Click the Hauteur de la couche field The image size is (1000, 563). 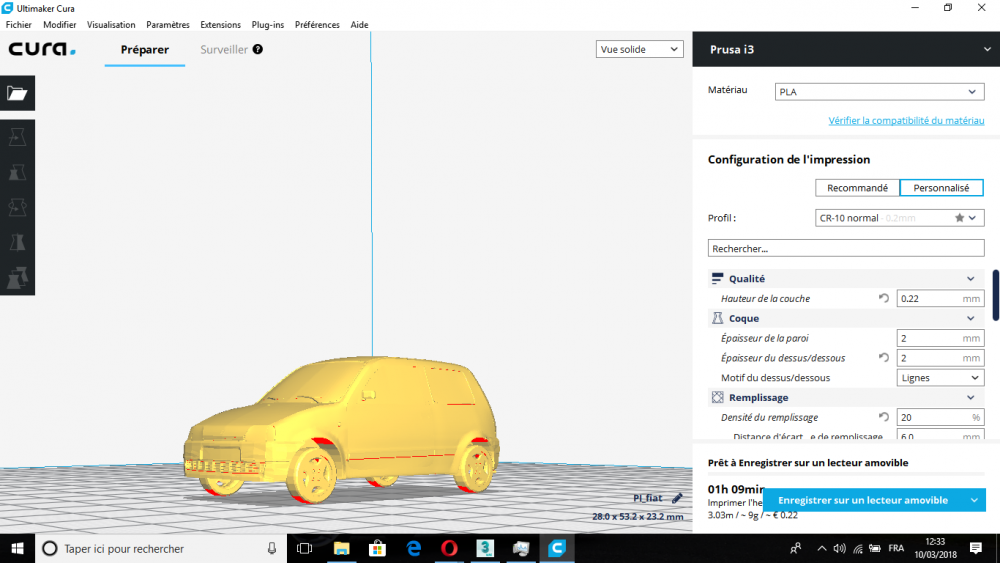coord(940,298)
